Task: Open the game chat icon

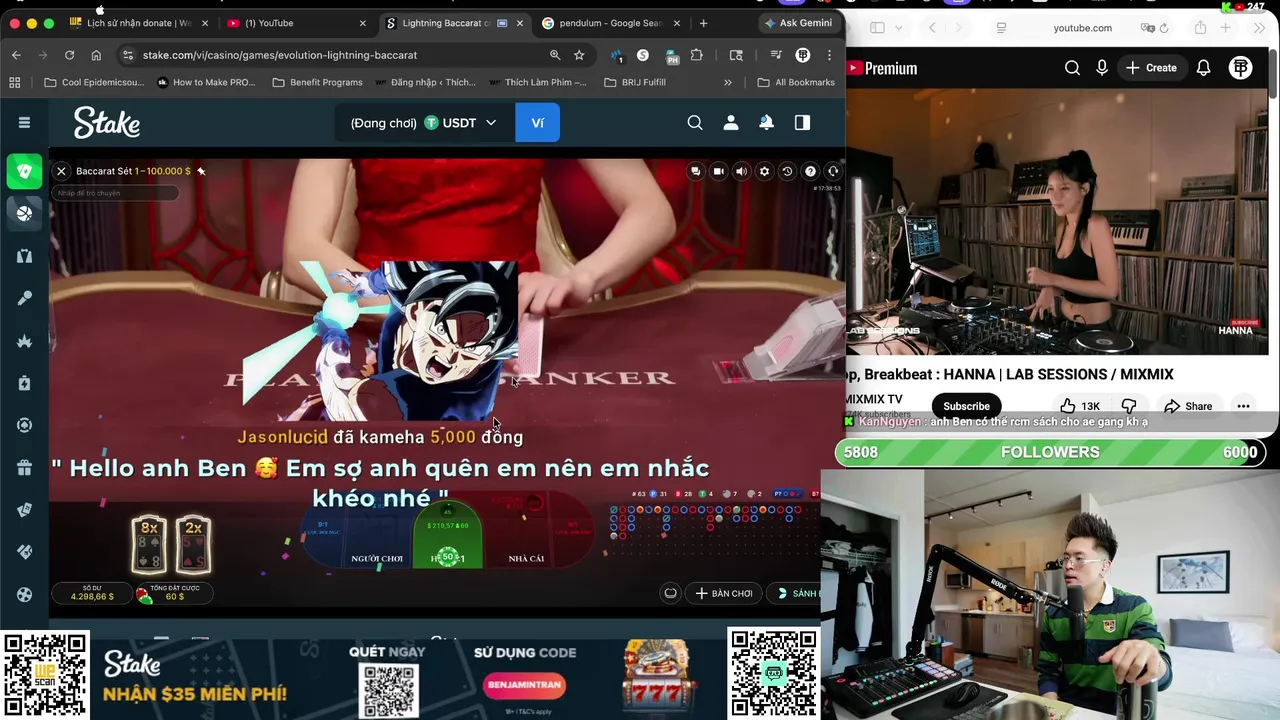Action: pos(695,171)
